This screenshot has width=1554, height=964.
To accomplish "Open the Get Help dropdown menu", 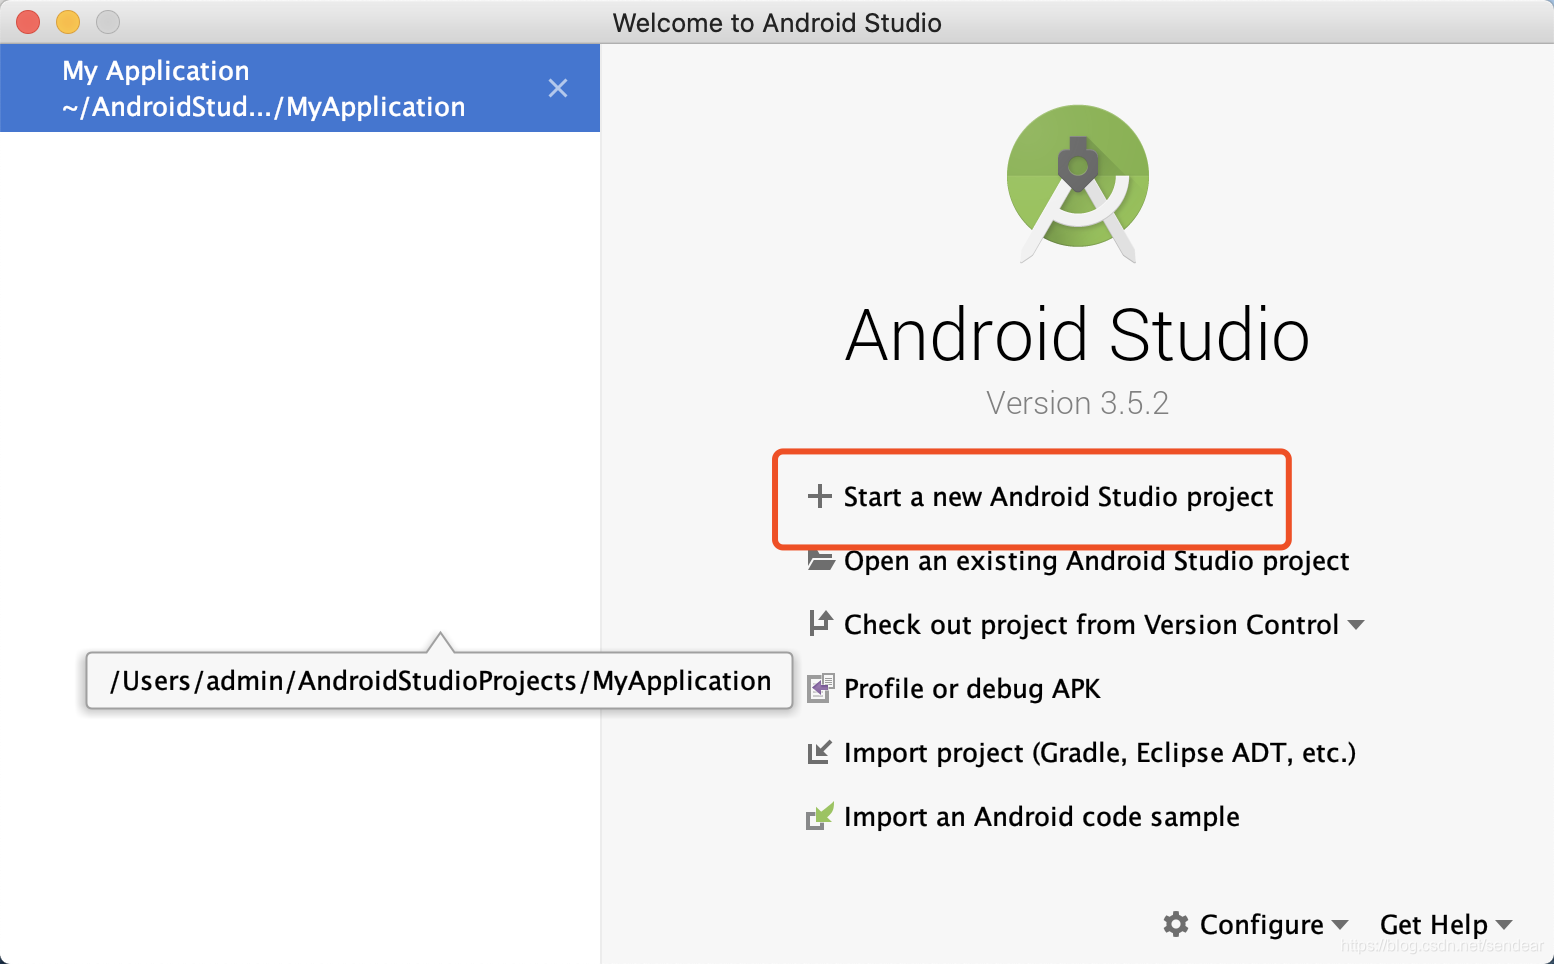I will tap(1445, 925).
